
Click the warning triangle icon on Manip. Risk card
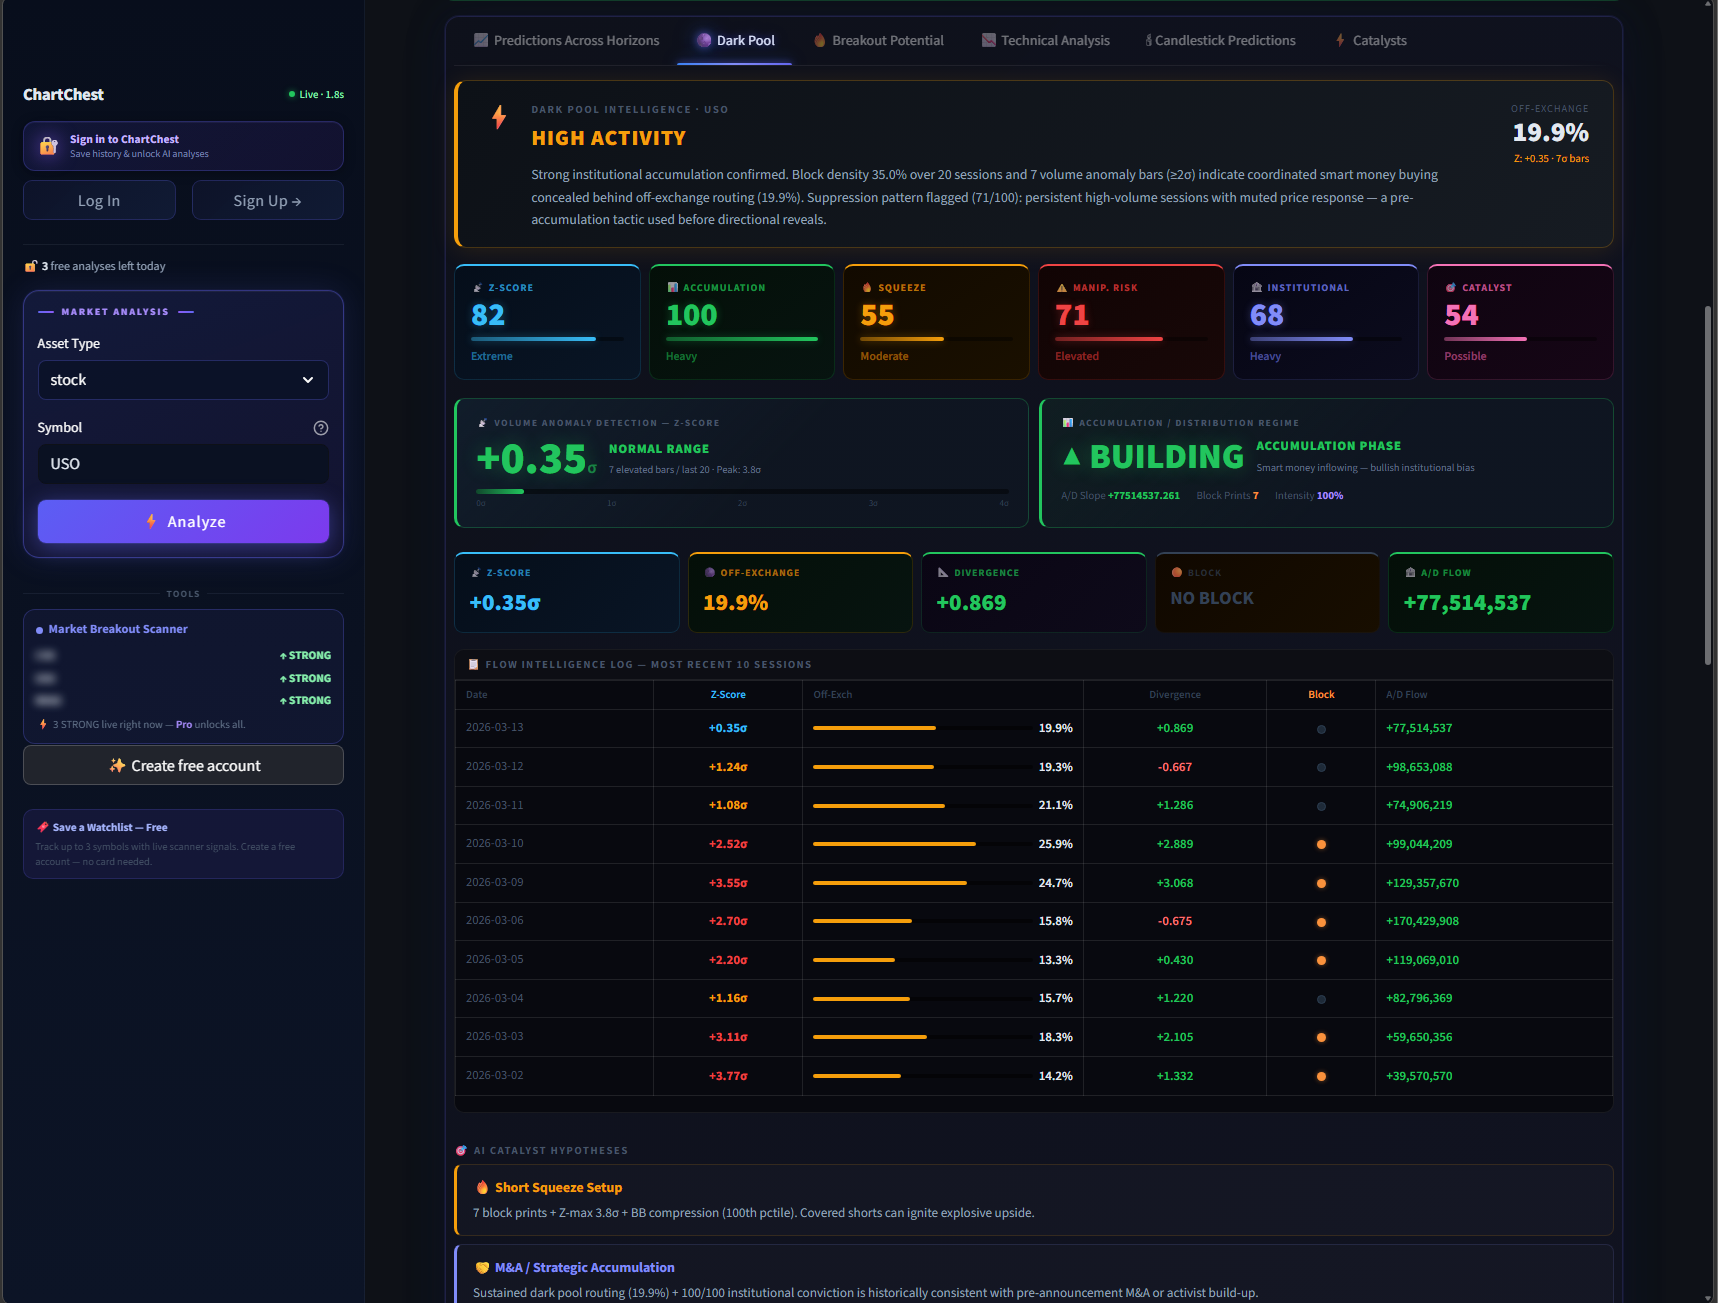point(1061,287)
